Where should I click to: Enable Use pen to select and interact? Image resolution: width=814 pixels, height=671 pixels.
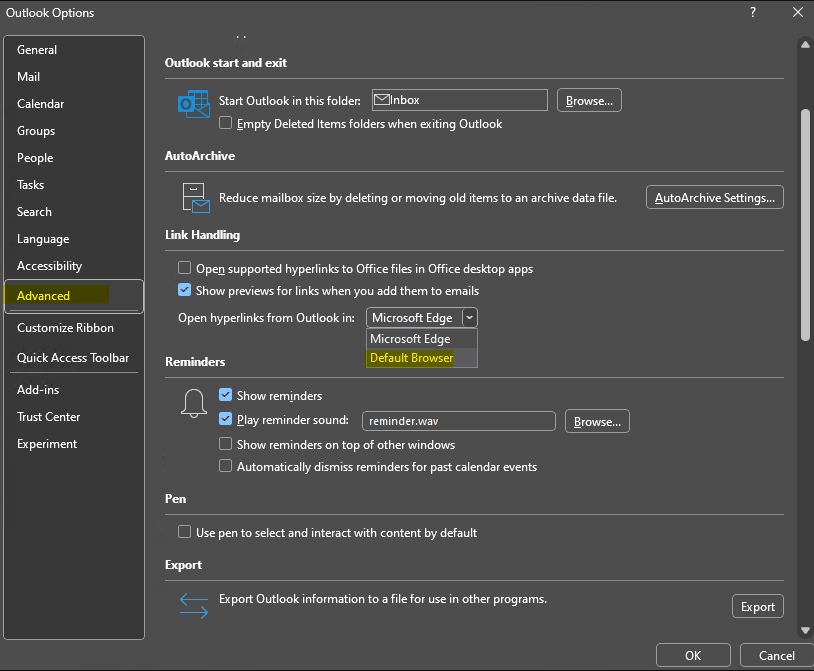(x=184, y=532)
